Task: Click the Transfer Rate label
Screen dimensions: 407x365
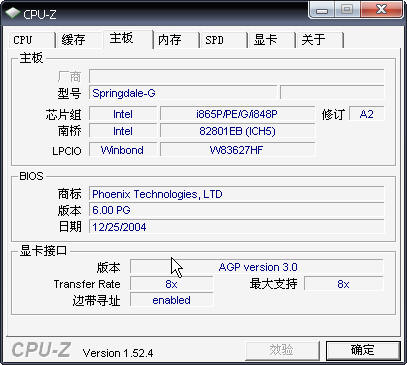Action: click(87, 284)
